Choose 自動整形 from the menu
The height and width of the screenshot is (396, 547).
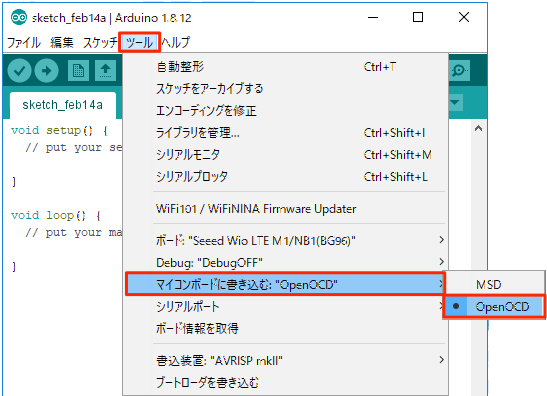[x=285, y=67]
